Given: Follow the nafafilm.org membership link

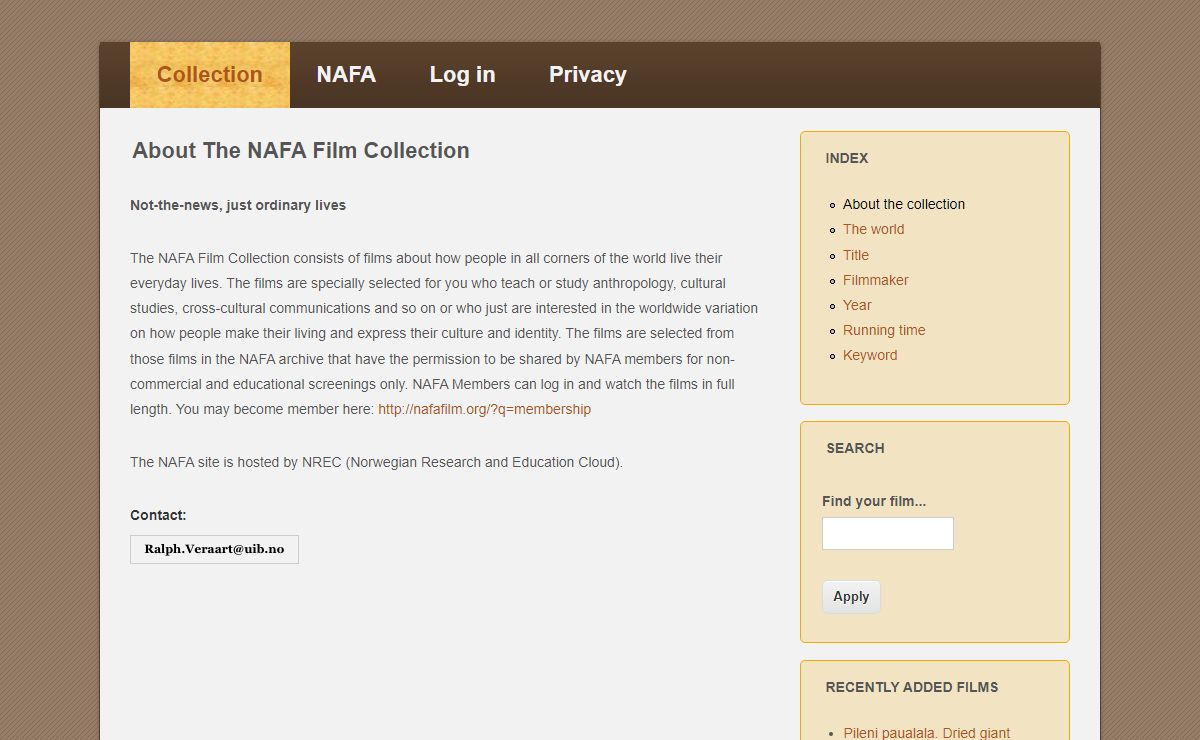Looking at the screenshot, I should pyautogui.click(x=484, y=409).
